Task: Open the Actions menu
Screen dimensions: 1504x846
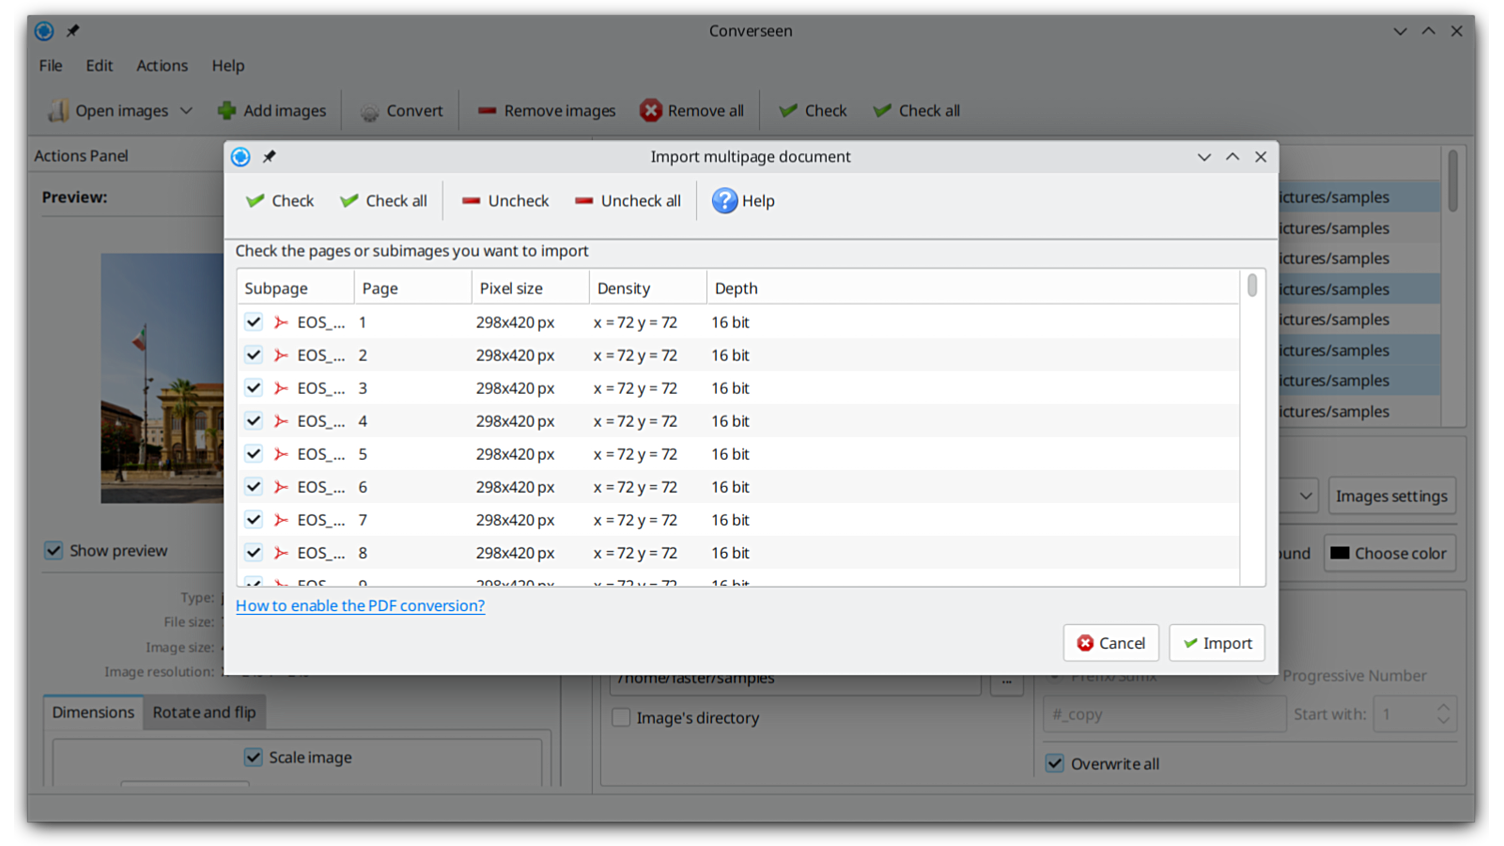Action: [162, 66]
